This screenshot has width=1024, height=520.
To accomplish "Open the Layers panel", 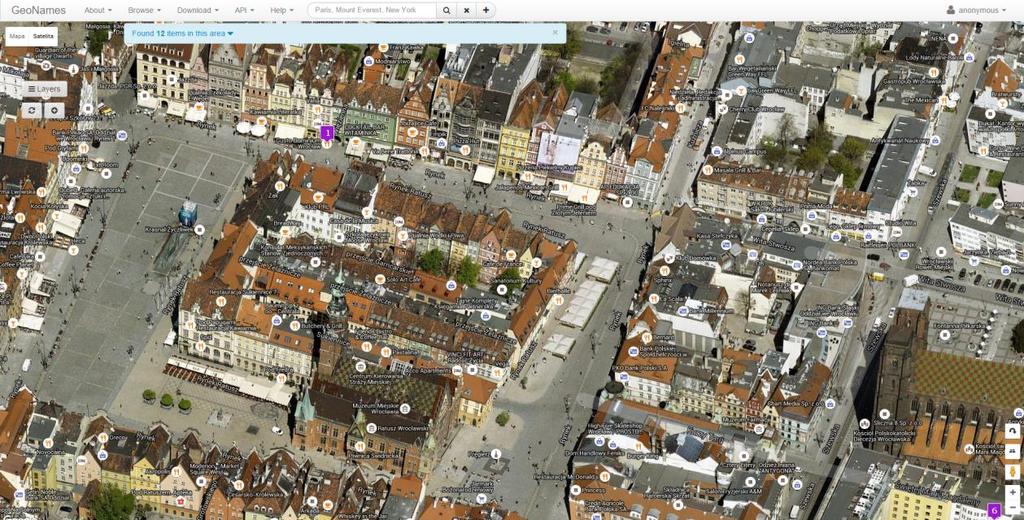I will pos(44,89).
